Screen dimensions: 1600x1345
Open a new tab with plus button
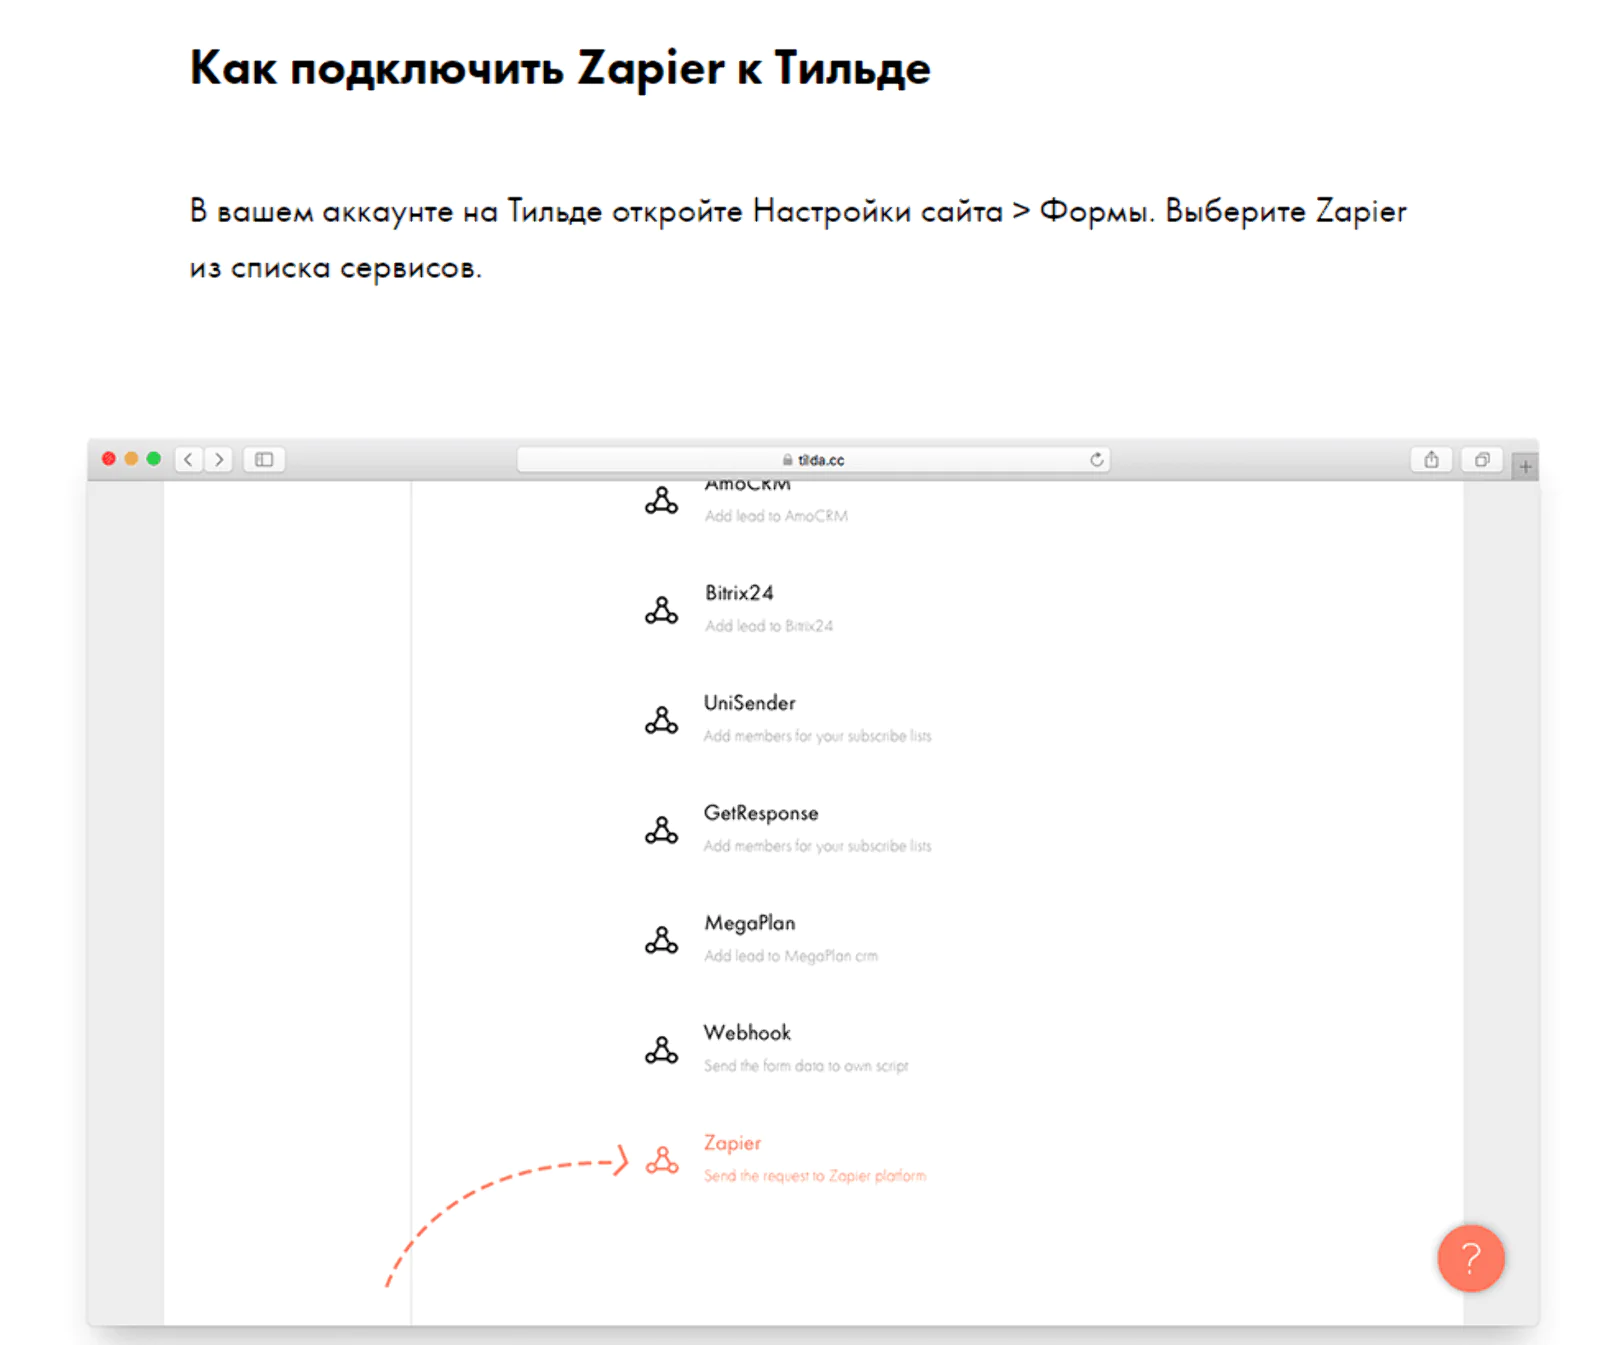click(1525, 466)
